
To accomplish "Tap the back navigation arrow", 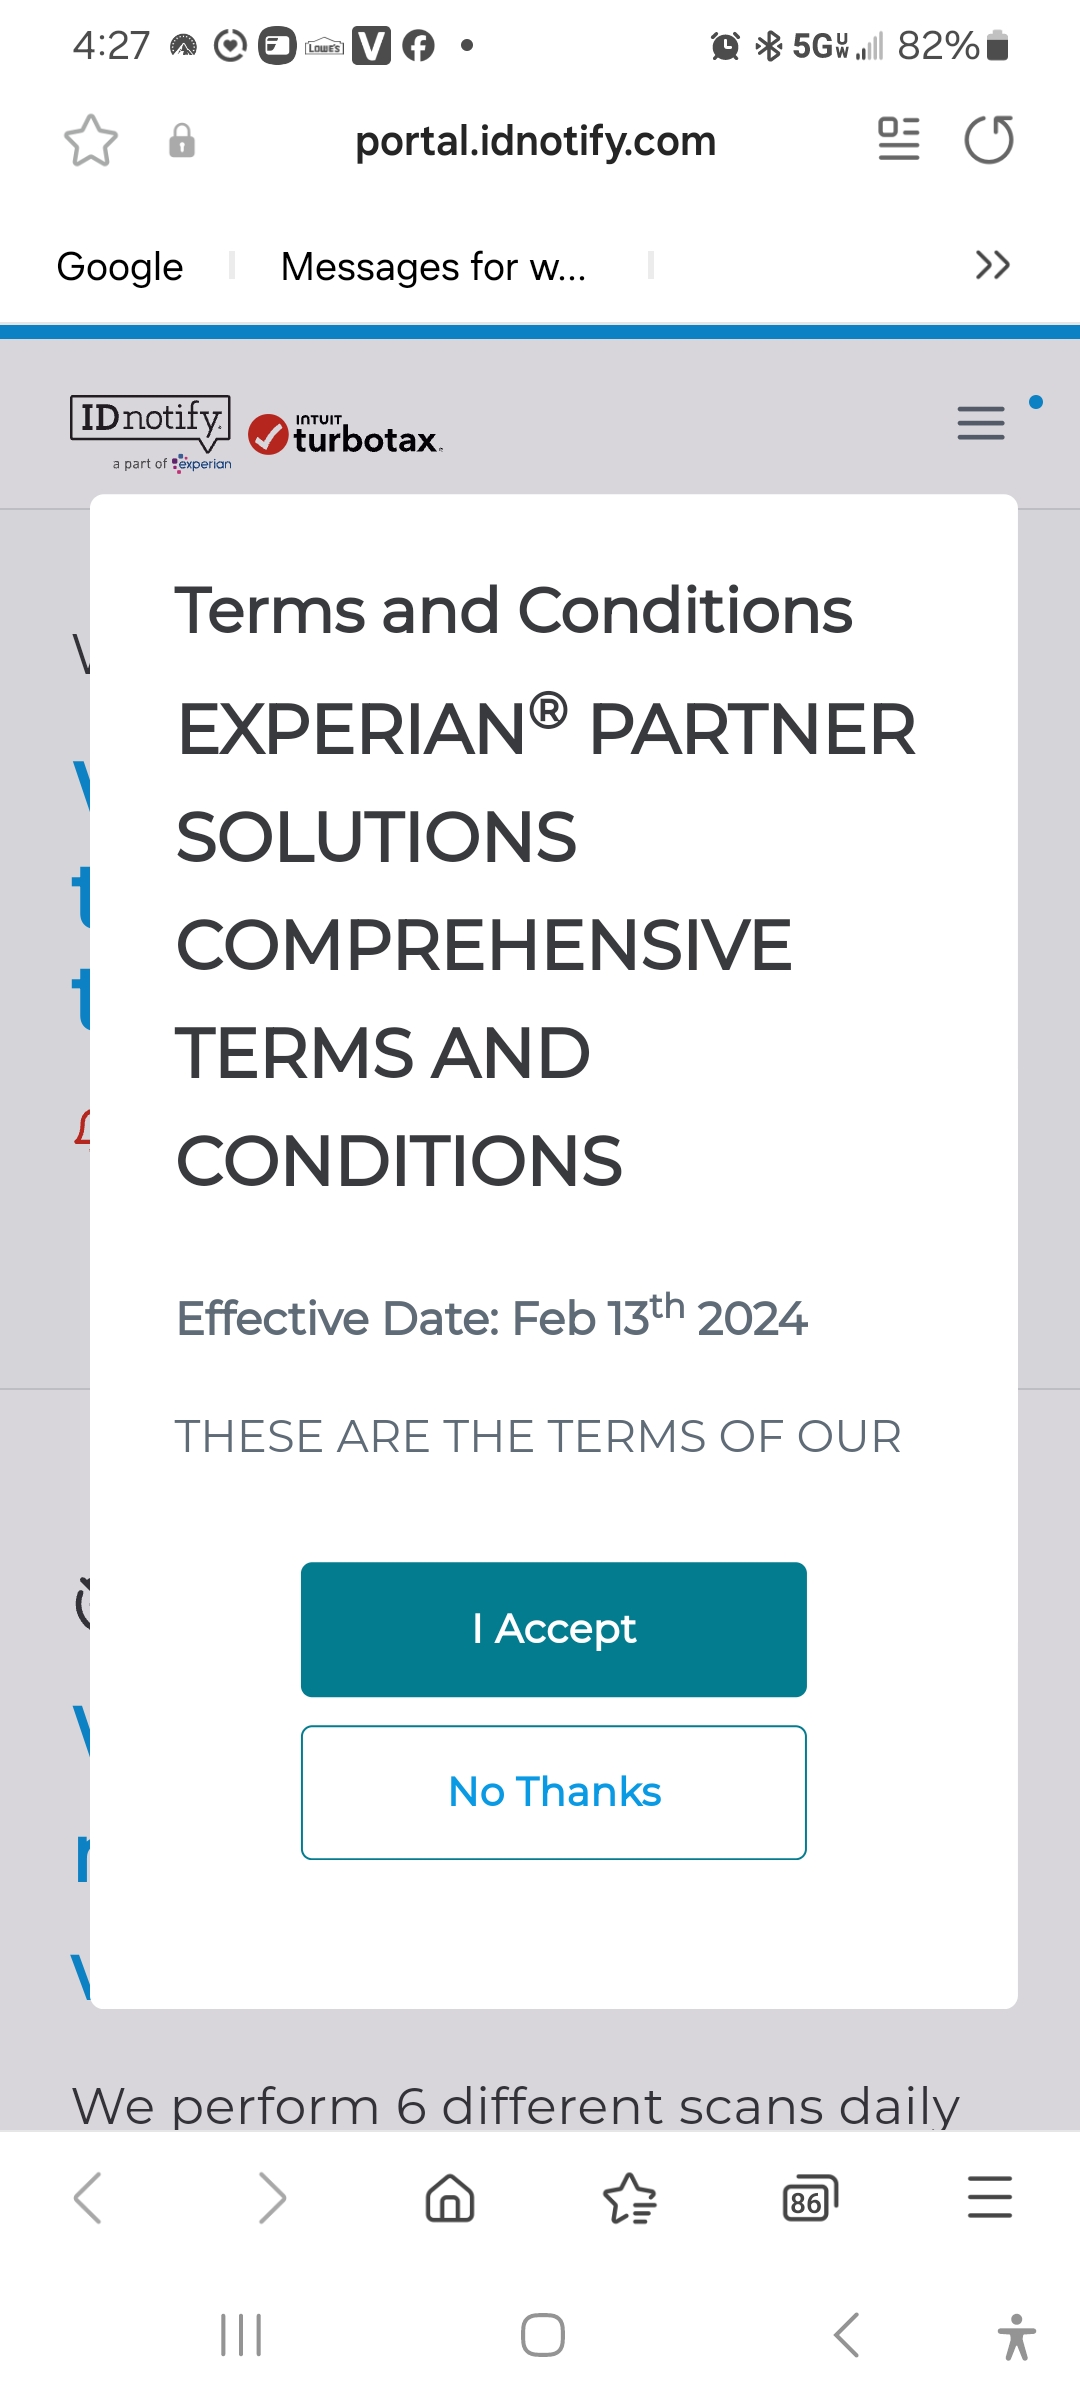I will pos(89,2198).
